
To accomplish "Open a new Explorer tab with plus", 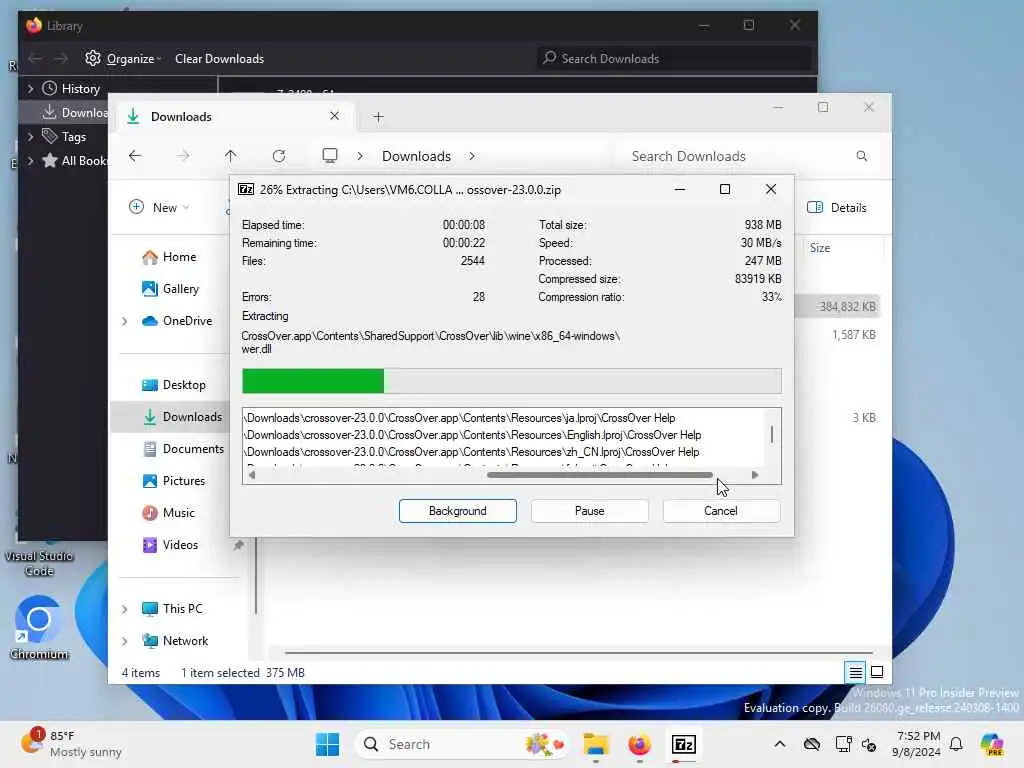I will tap(378, 117).
